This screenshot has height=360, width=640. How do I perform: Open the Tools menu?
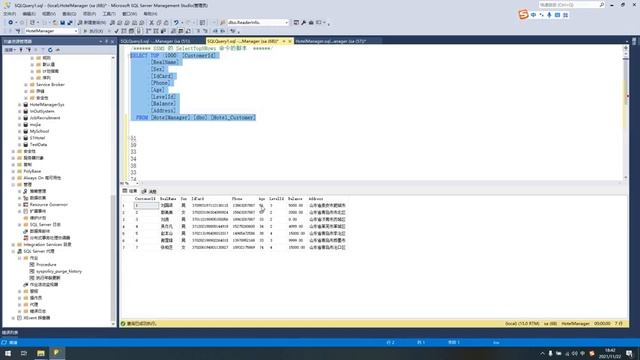[109, 14]
